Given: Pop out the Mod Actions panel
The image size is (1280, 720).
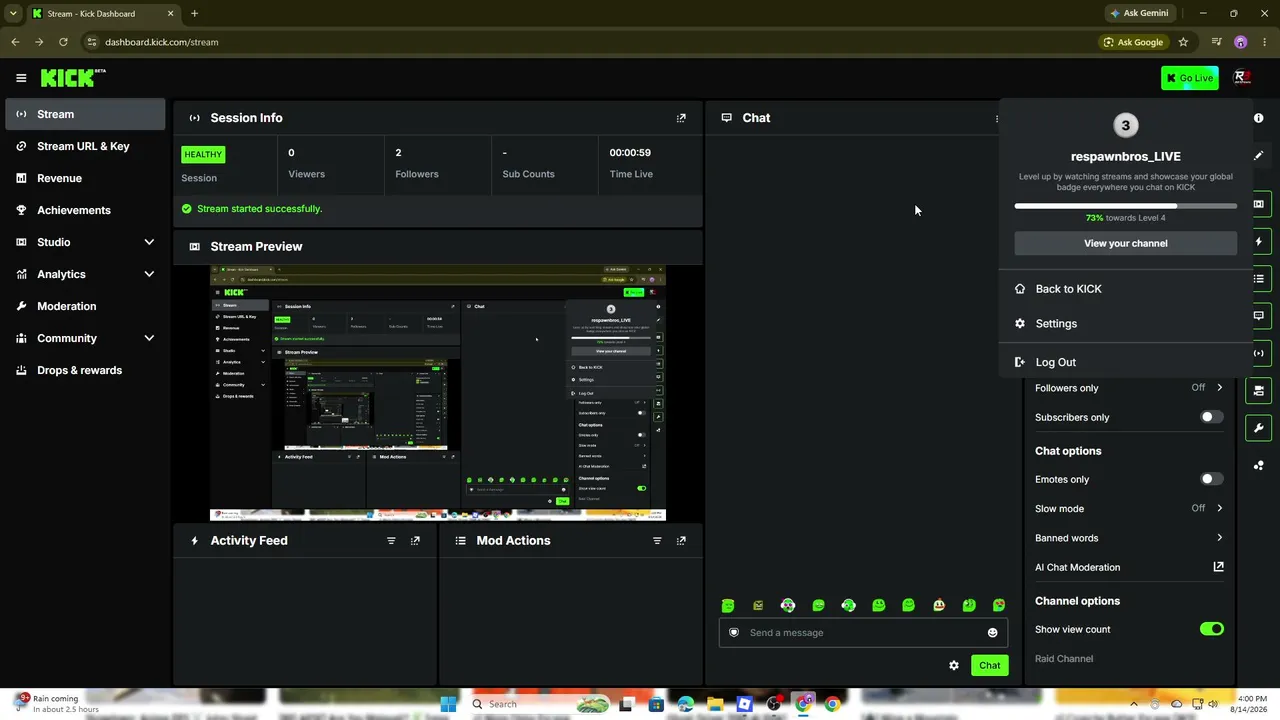Looking at the screenshot, I should (681, 541).
